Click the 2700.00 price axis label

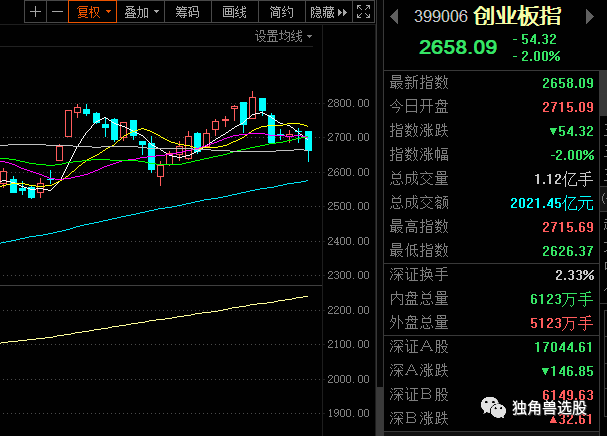click(348, 137)
